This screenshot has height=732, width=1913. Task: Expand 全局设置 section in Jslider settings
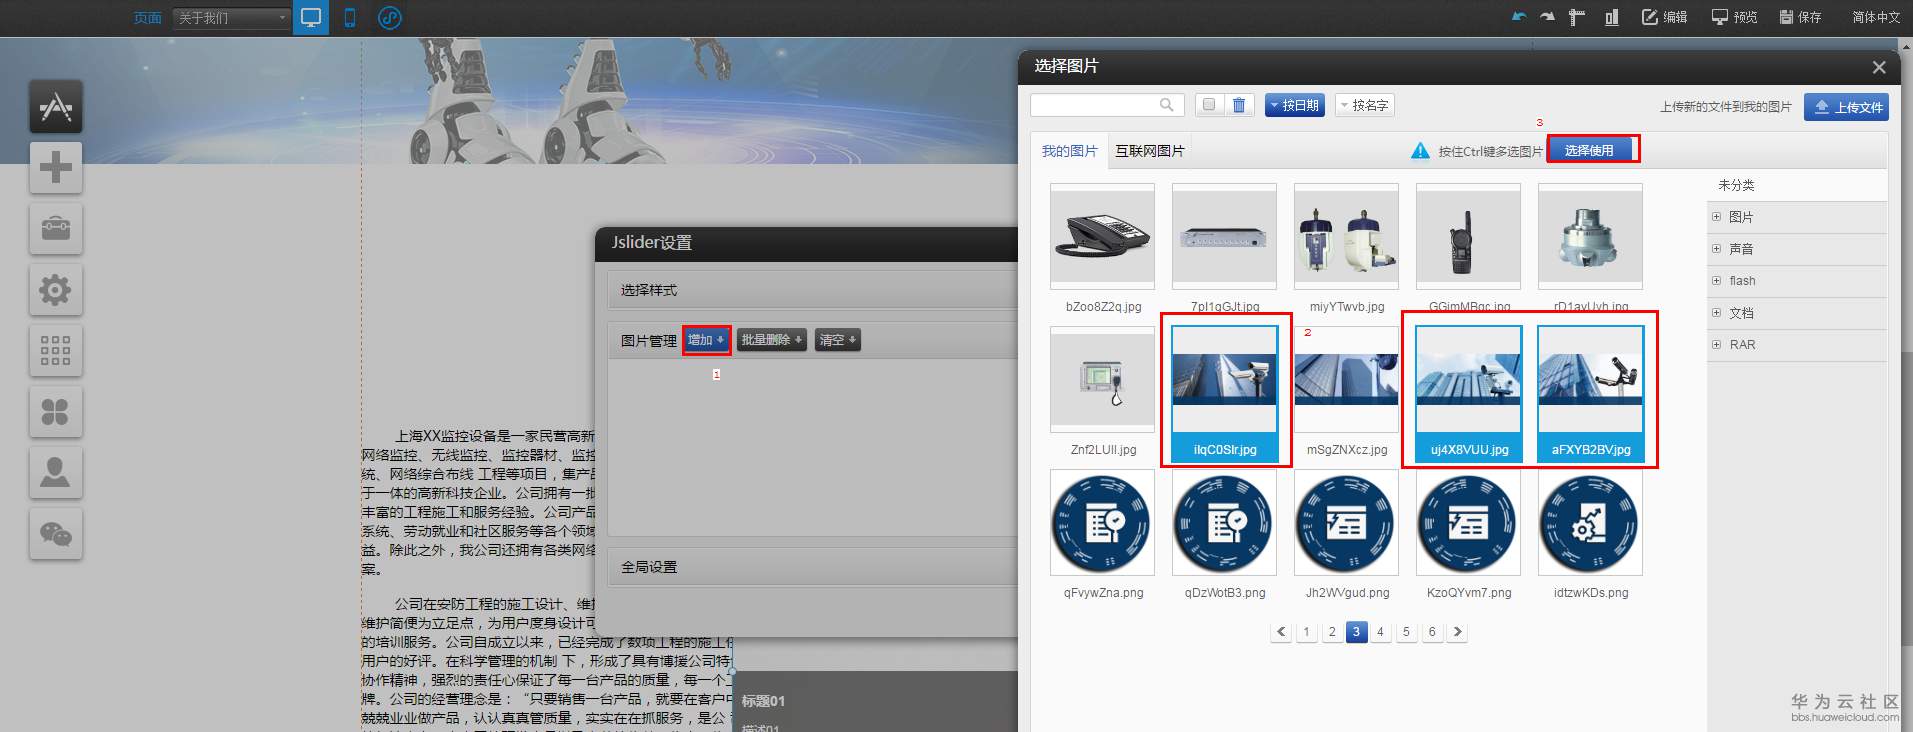click(813, 567)
